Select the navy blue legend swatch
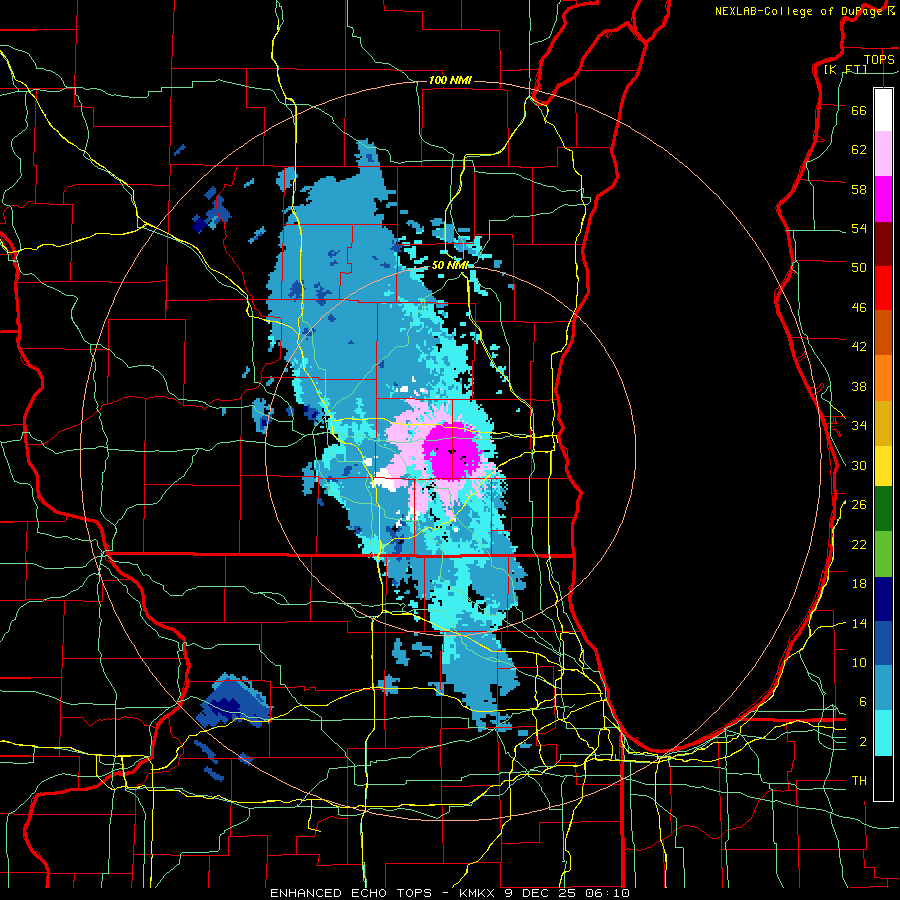 [x=883, y=599]
